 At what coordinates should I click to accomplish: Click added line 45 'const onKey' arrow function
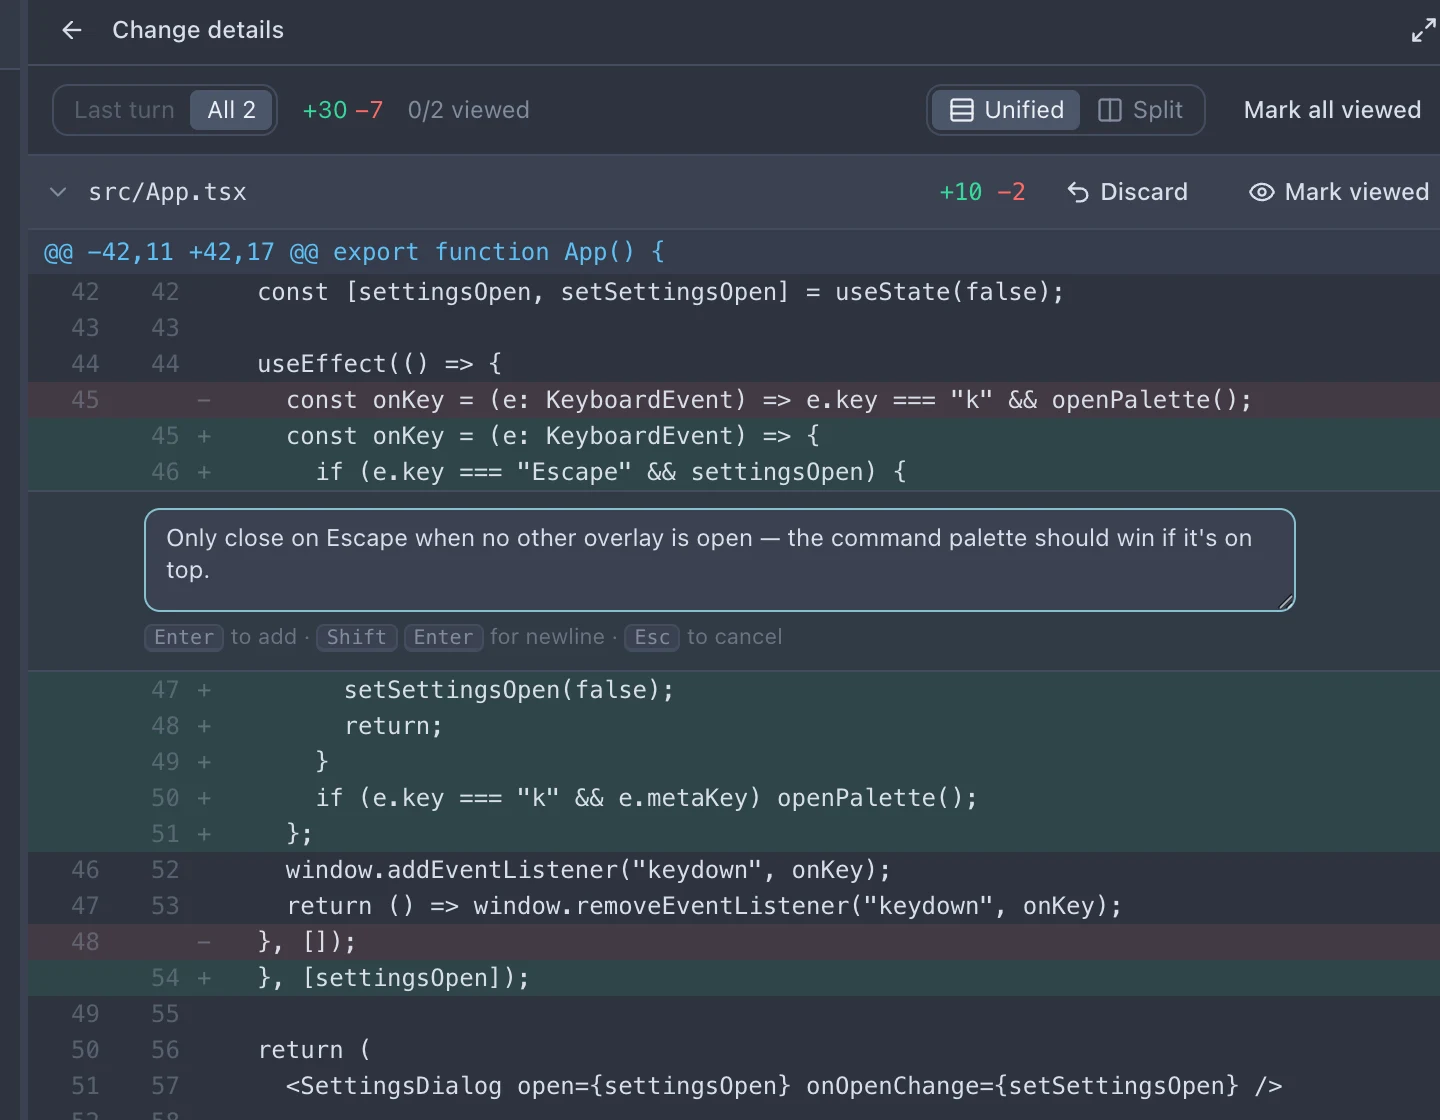pos(734,436)
